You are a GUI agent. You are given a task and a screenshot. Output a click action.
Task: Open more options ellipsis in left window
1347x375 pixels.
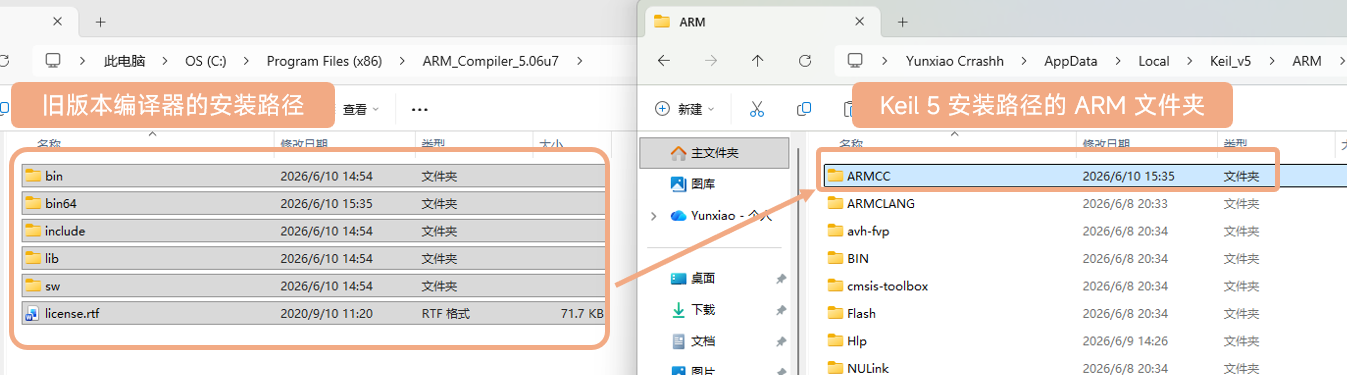(420, 109)
